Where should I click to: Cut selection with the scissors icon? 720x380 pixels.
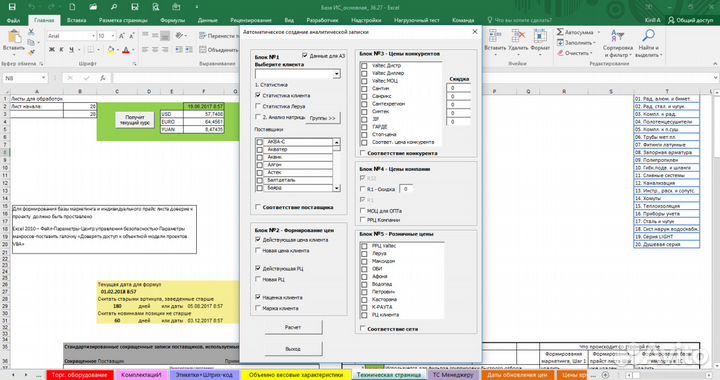31,32
